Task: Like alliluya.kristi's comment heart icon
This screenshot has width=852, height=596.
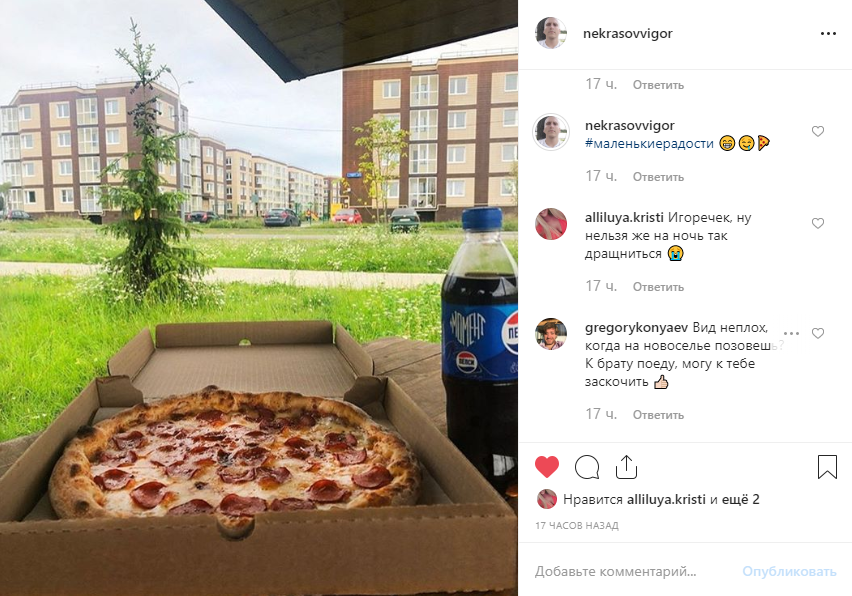Action: click(818, 223)
